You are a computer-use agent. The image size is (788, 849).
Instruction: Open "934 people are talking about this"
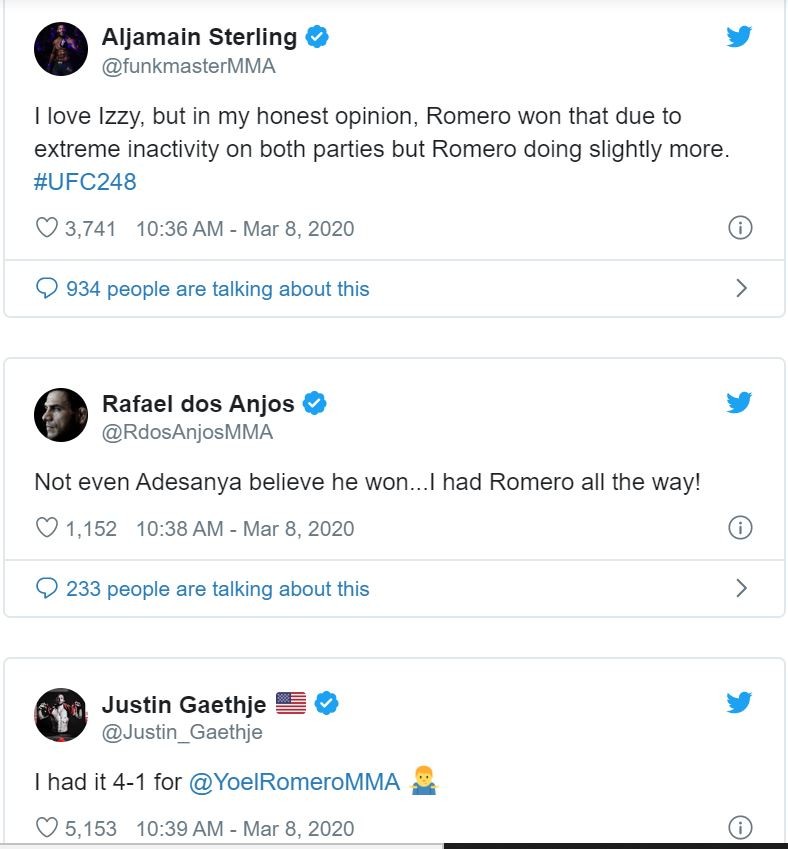217,289
